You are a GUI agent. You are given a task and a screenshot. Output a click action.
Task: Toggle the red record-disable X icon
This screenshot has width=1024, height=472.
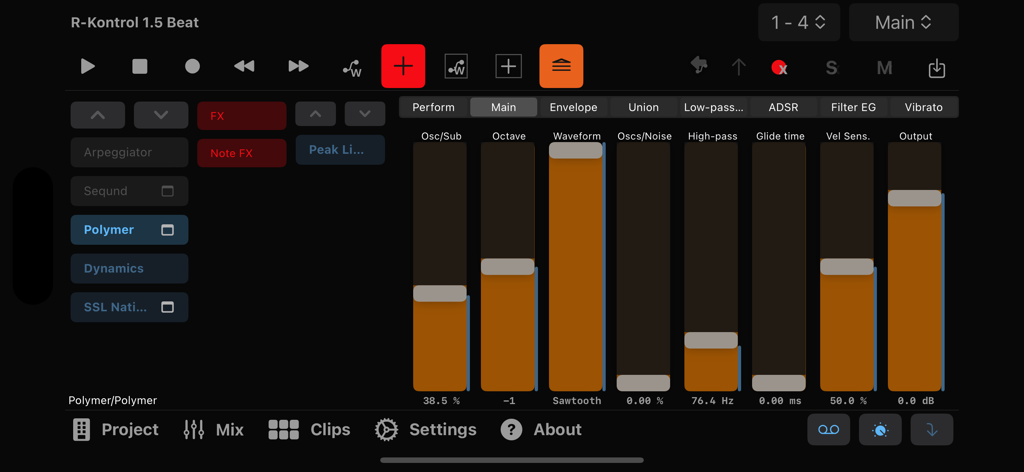click(x=779, y=67)
